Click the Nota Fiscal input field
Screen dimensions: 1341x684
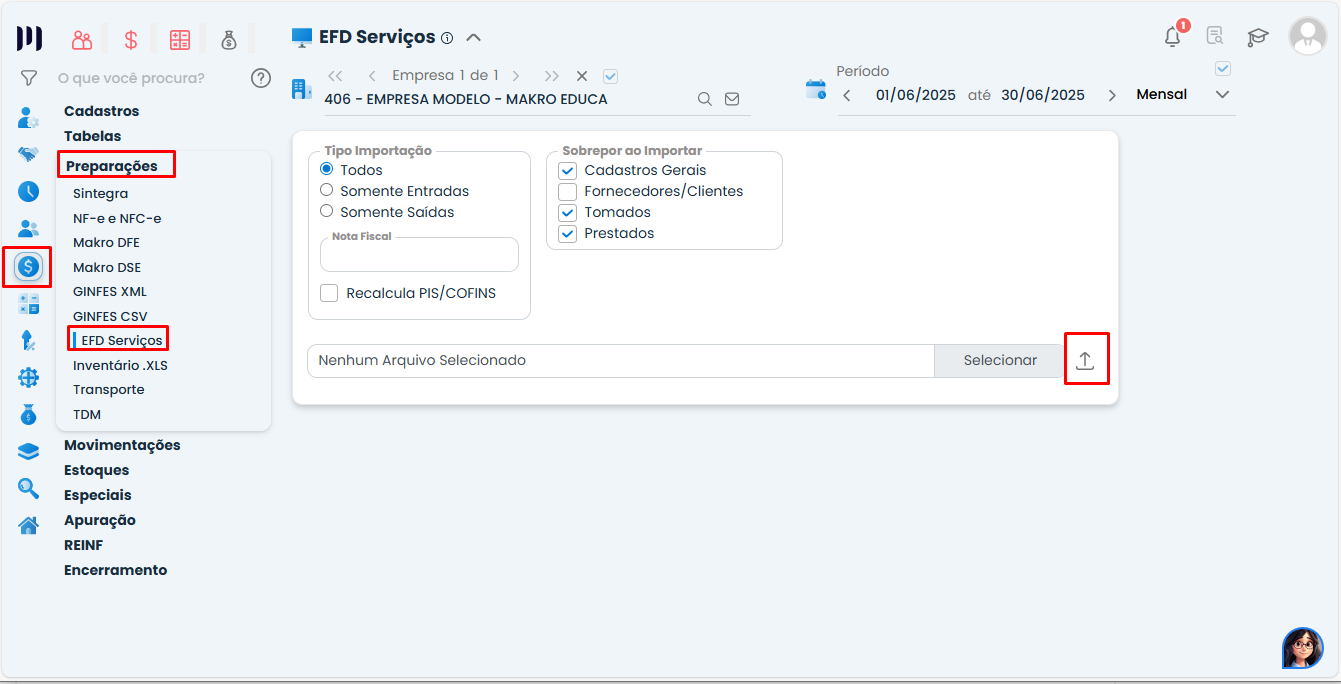(419, 257)
